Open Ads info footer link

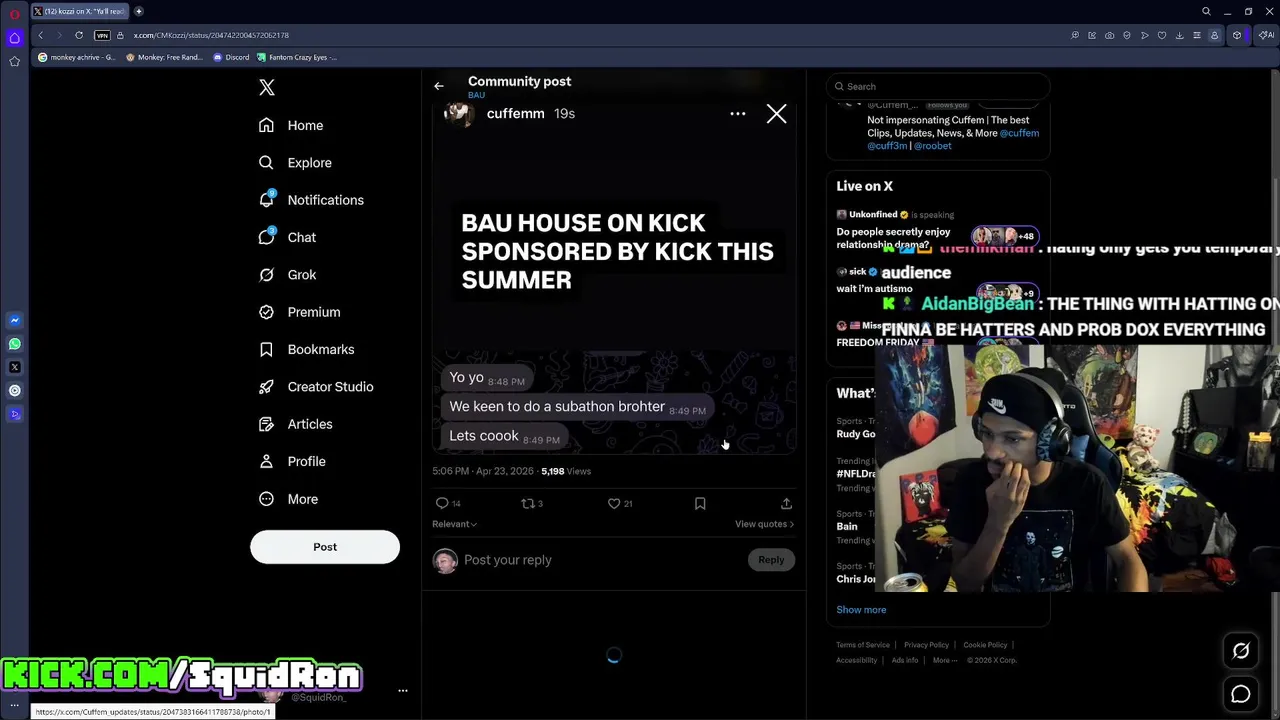pos(904,660)
